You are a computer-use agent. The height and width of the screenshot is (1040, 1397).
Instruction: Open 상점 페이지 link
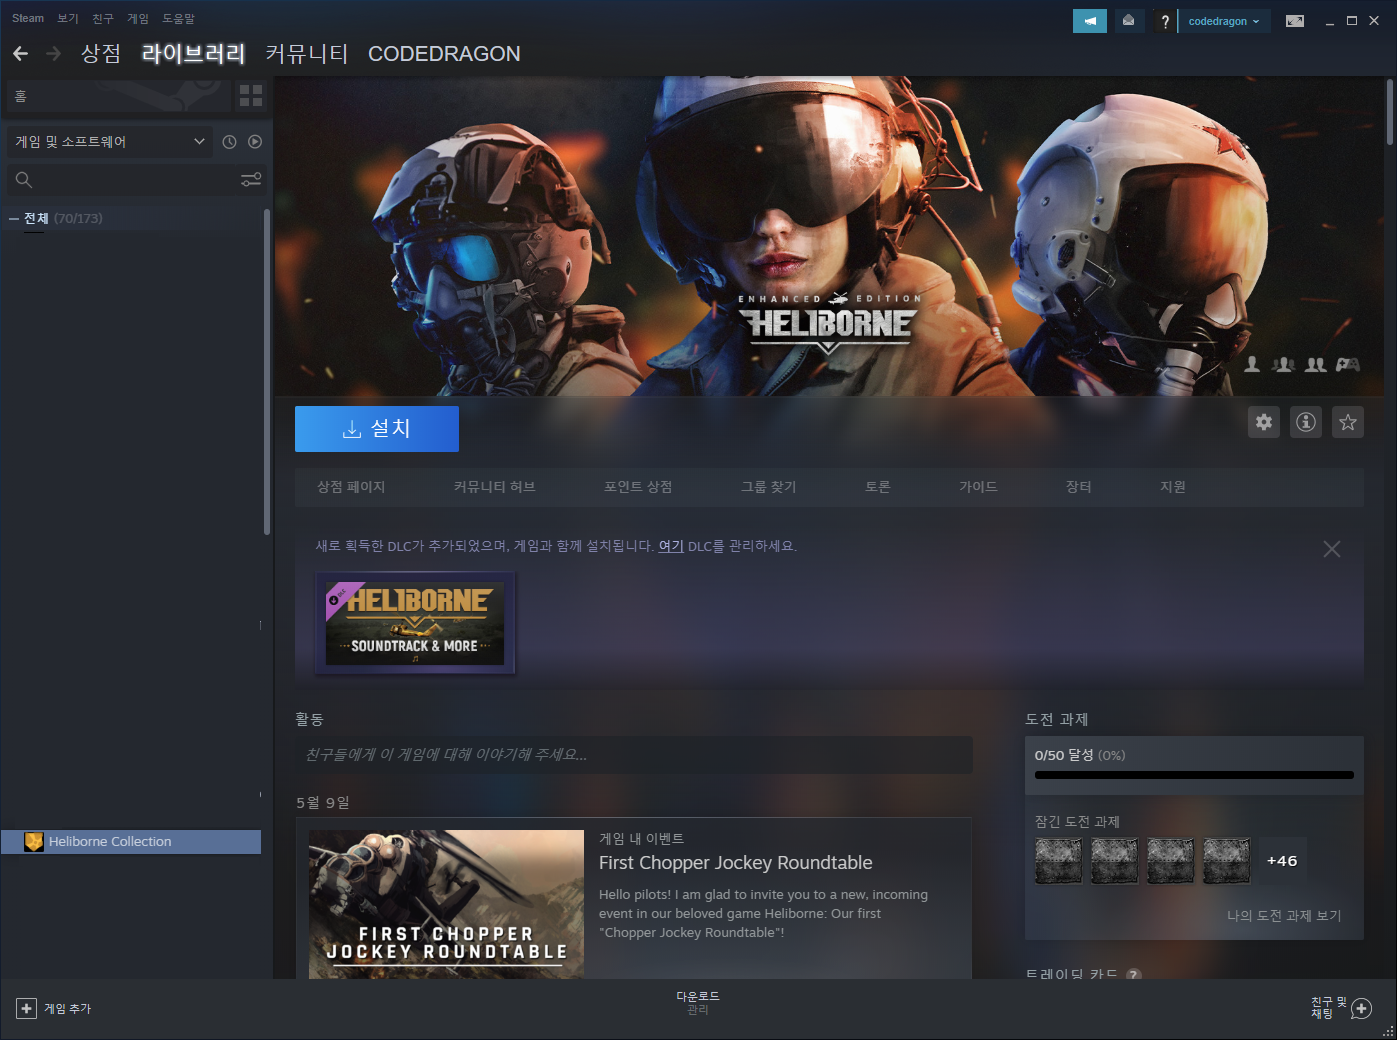coord(351,487)
